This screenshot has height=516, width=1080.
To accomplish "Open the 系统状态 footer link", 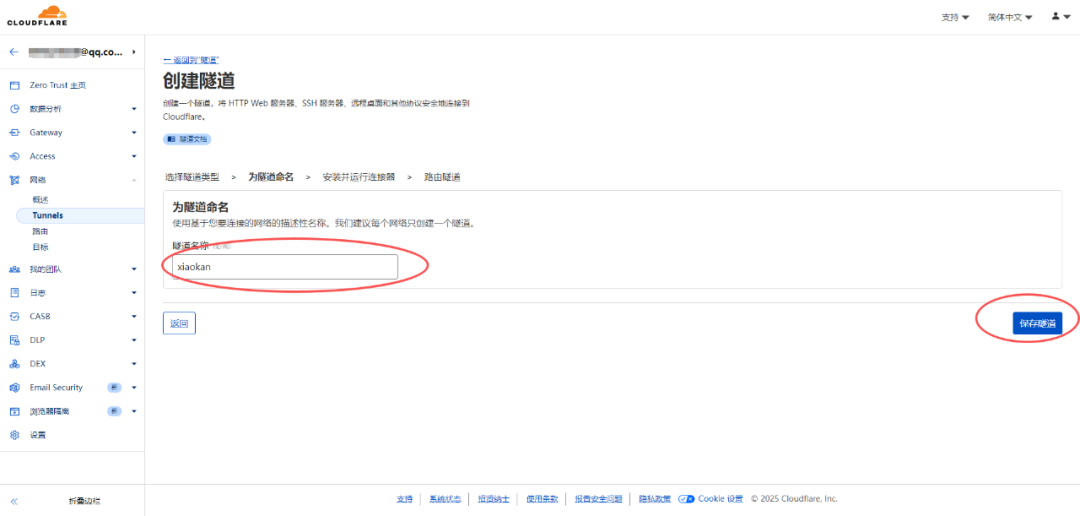I will pos(445,499).
